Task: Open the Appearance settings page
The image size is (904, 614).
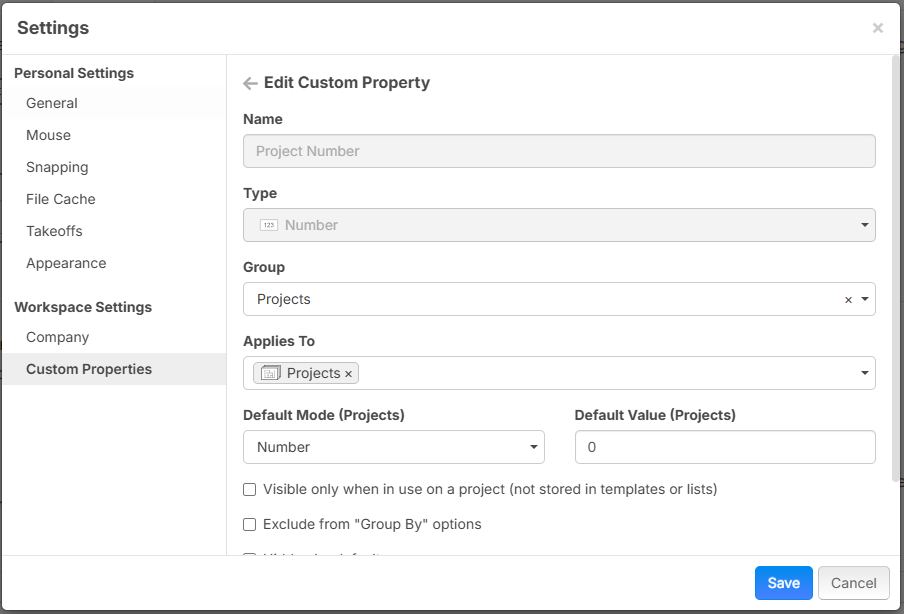Action: [66, 263]
